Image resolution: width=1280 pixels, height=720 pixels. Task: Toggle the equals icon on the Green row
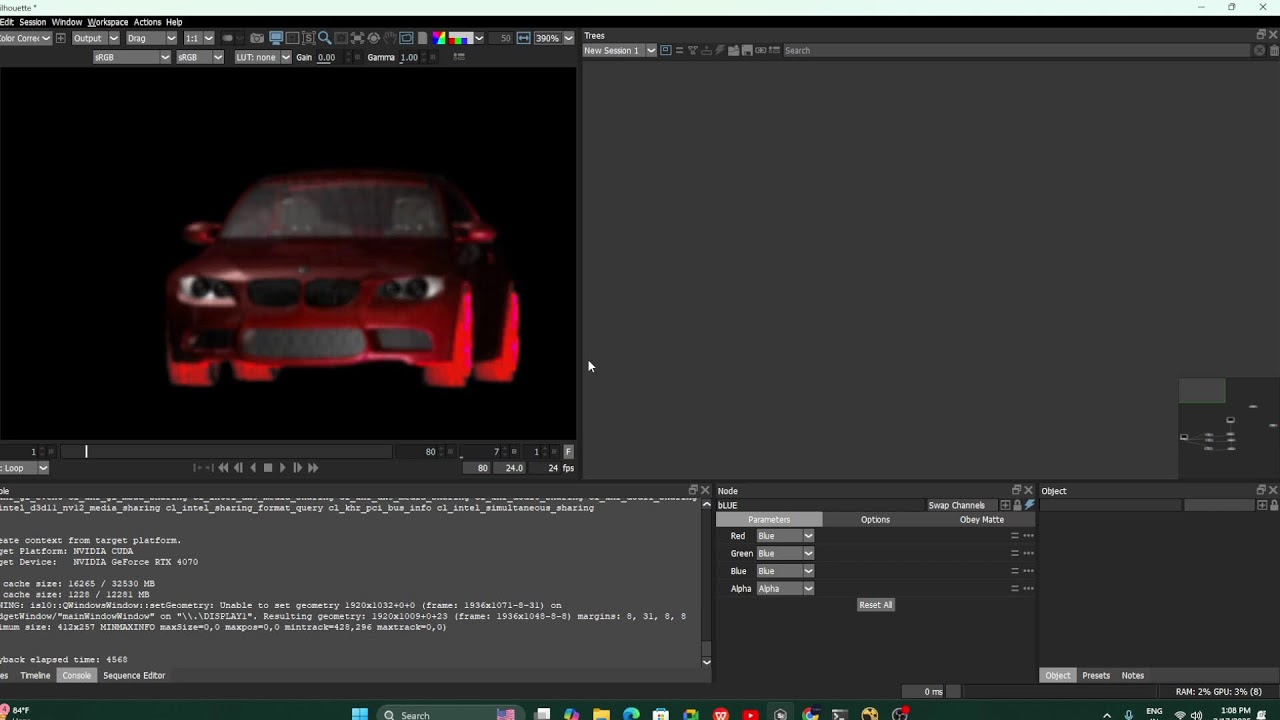tap(1014, 553)
